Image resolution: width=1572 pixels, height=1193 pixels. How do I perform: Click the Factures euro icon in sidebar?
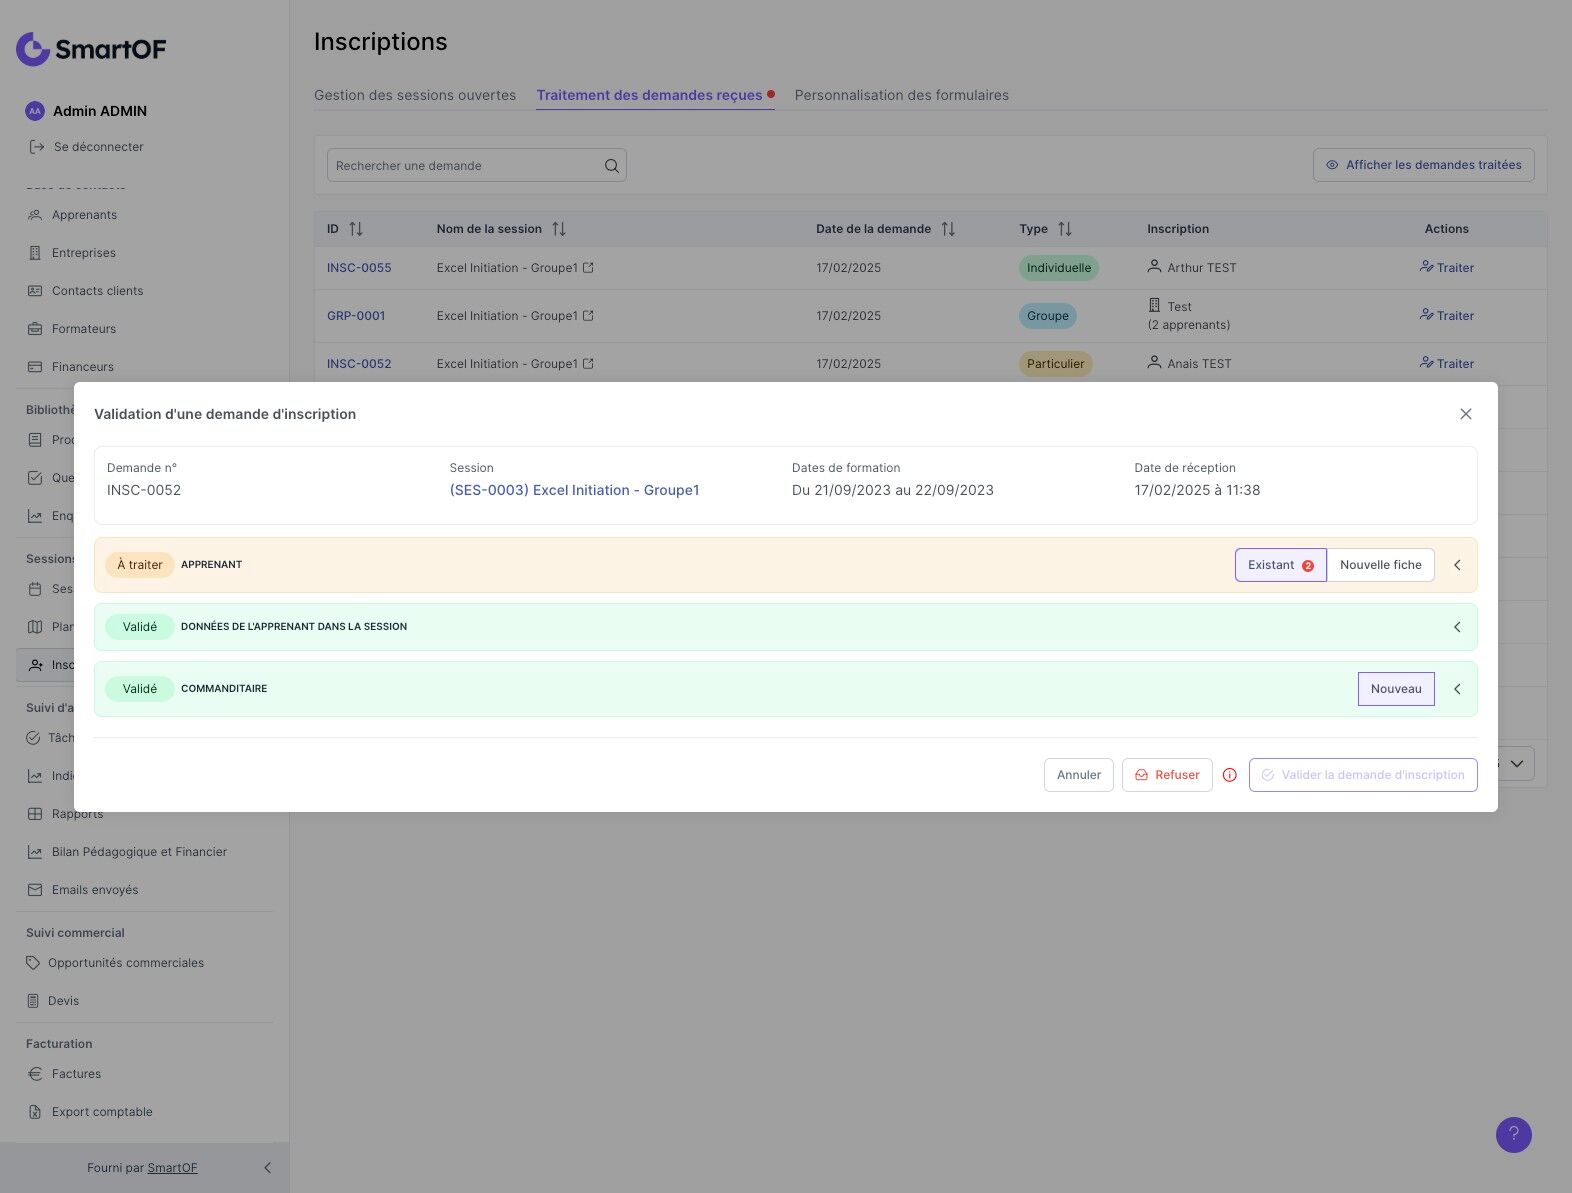pos(35,1074)
